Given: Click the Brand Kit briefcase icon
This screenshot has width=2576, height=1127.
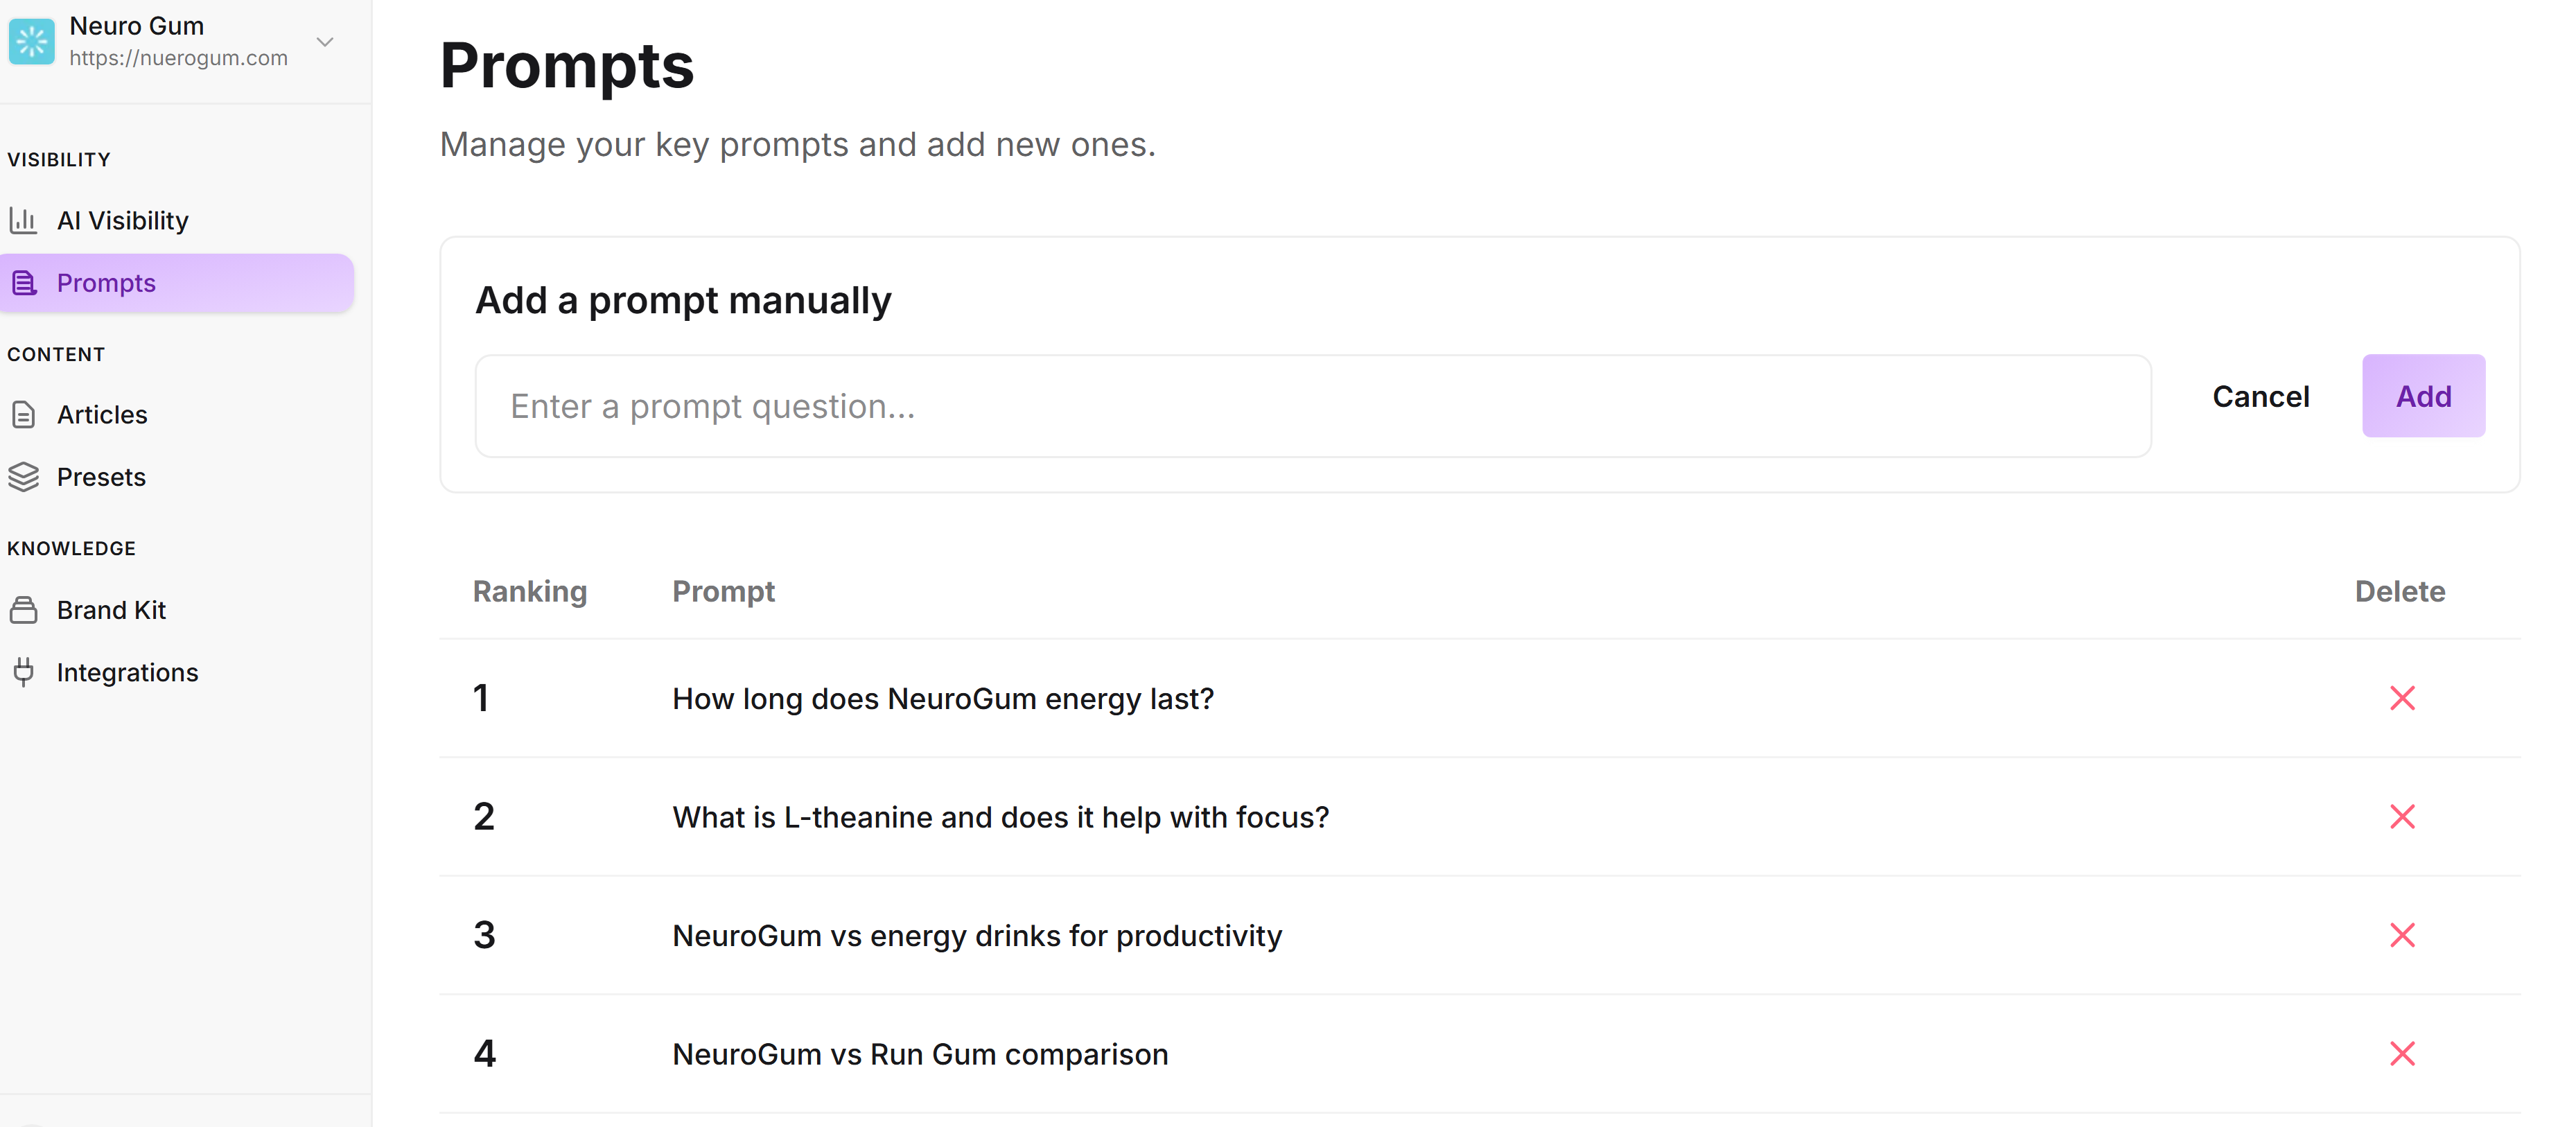Looking at the screenshot, I should [x=24, y=609].
